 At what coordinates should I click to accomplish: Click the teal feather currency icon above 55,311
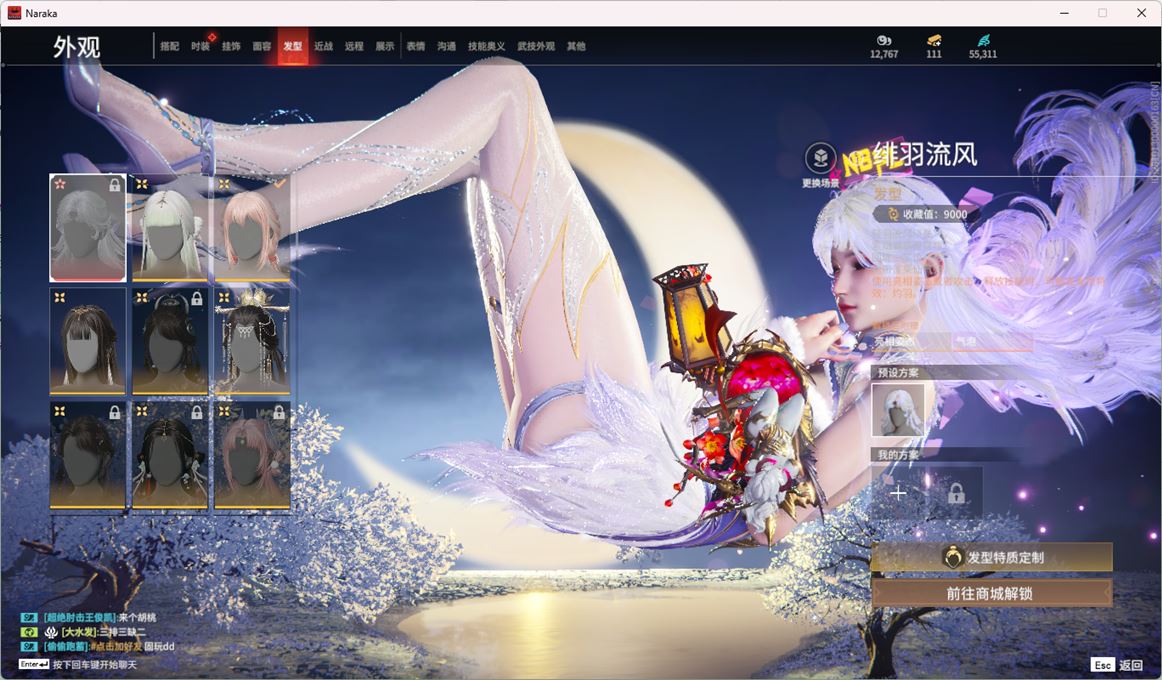point(983,40)
